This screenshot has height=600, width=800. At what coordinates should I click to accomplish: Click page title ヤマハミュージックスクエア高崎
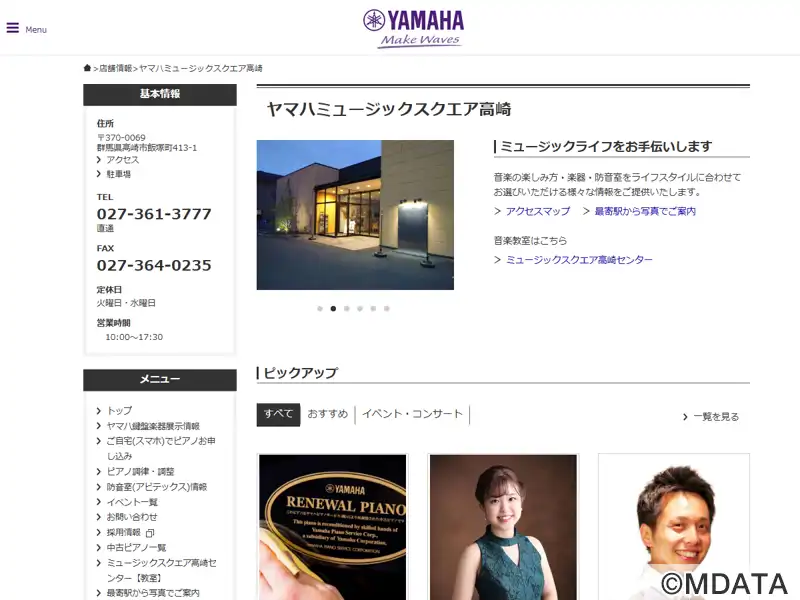pyautogui.click(x=389, y=109)
